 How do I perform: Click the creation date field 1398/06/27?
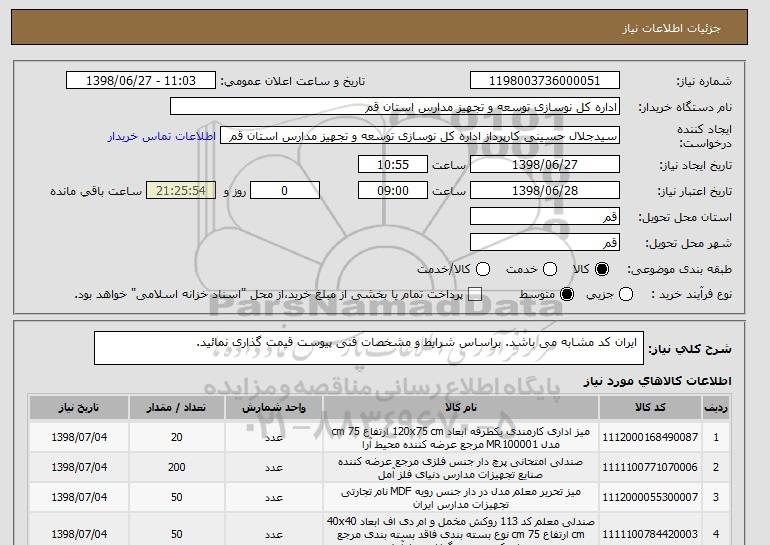pos(545,164)
